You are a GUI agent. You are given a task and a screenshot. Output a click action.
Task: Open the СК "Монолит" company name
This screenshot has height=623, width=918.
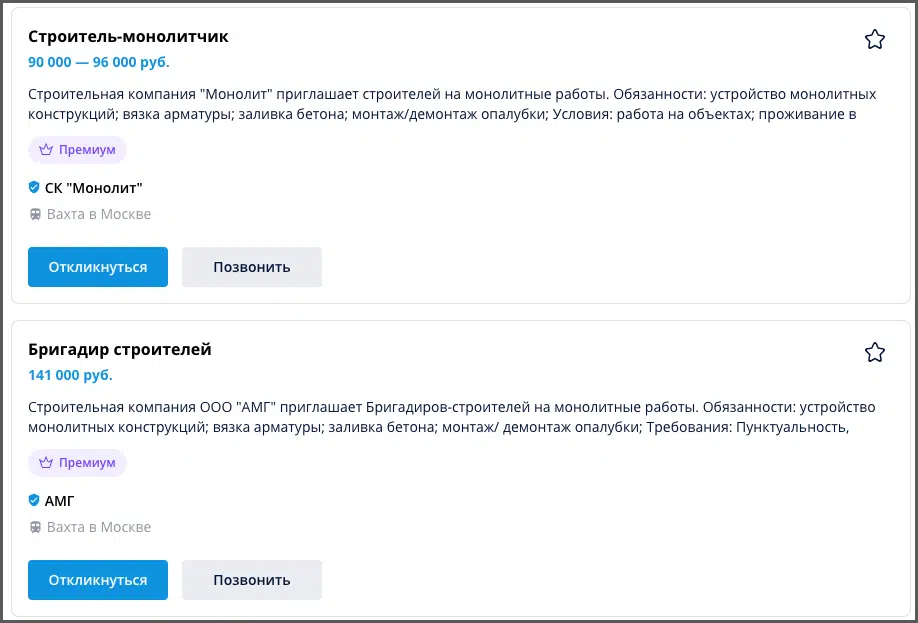pos(94,188)
